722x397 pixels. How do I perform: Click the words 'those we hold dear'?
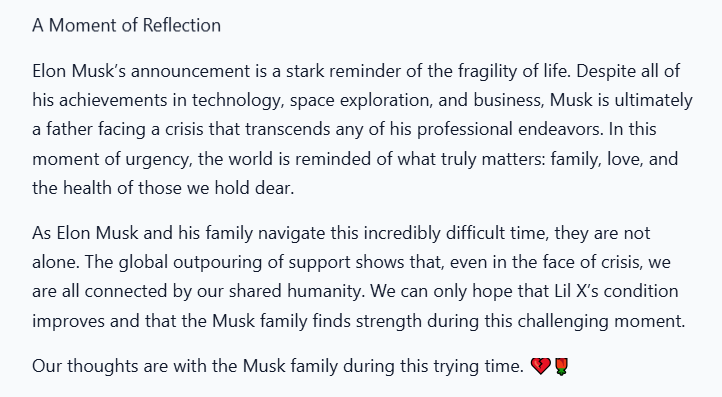[215, 188]
